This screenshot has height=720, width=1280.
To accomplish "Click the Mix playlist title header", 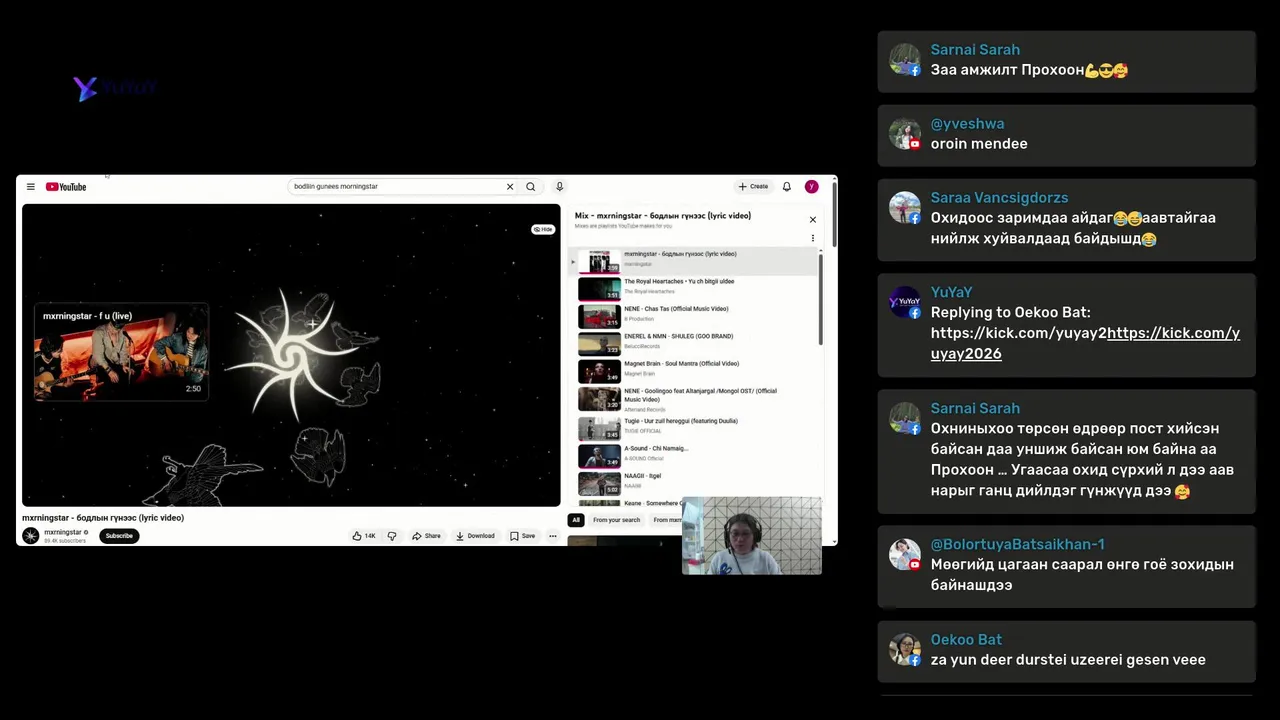I will (x=663, y=216).
